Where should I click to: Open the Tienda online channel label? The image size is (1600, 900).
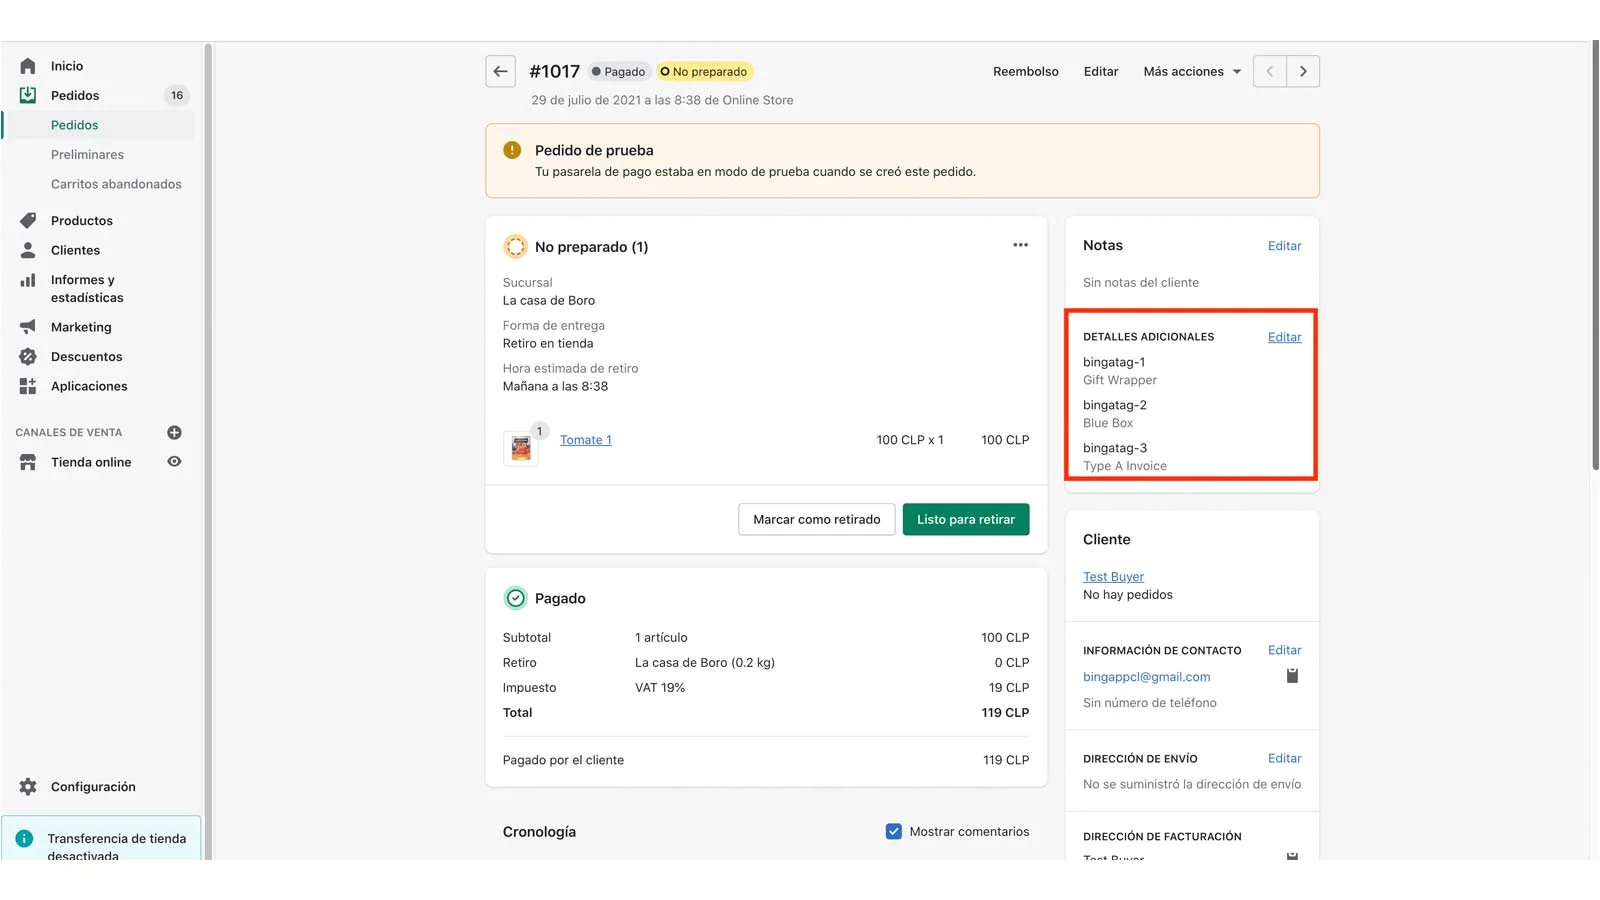[x=91, y=462]
